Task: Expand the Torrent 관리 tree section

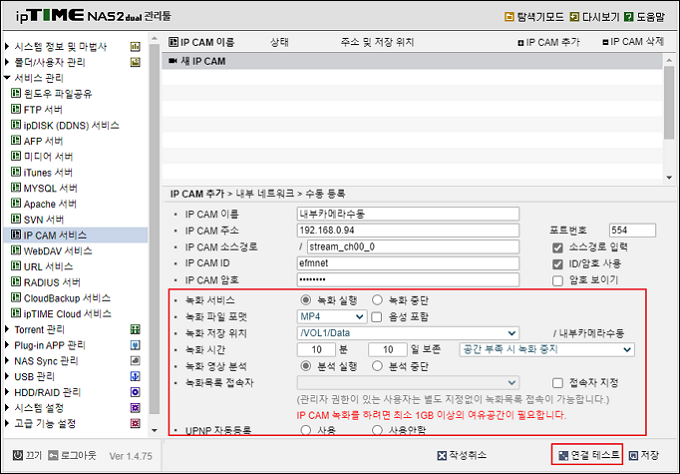Action: [7, 329]
